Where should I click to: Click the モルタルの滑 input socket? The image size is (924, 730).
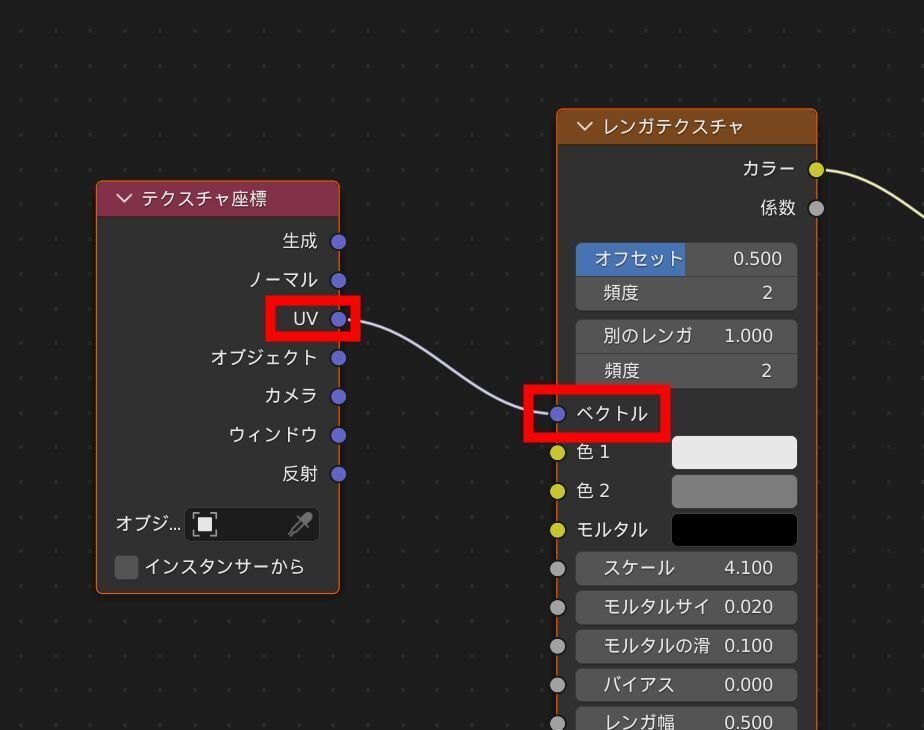[557, 646]
